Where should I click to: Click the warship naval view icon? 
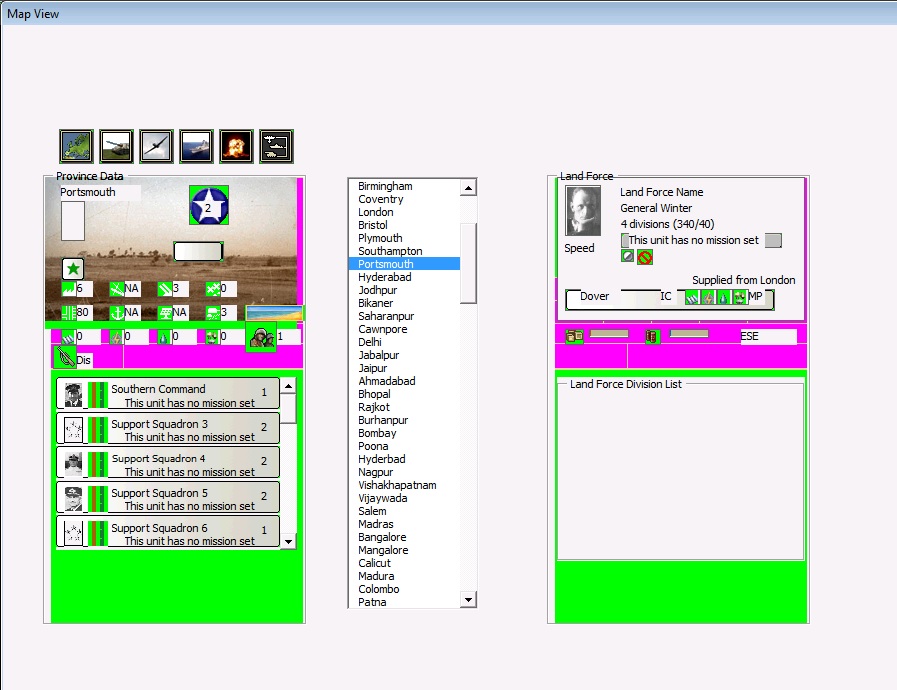[x=196, y=146]
